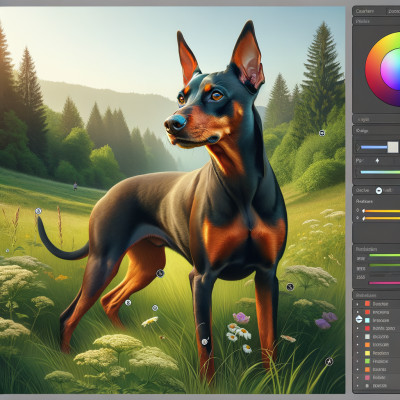Select the pink swatch in the list
This screenshot has width=400, height=400.
click(367, 378)
